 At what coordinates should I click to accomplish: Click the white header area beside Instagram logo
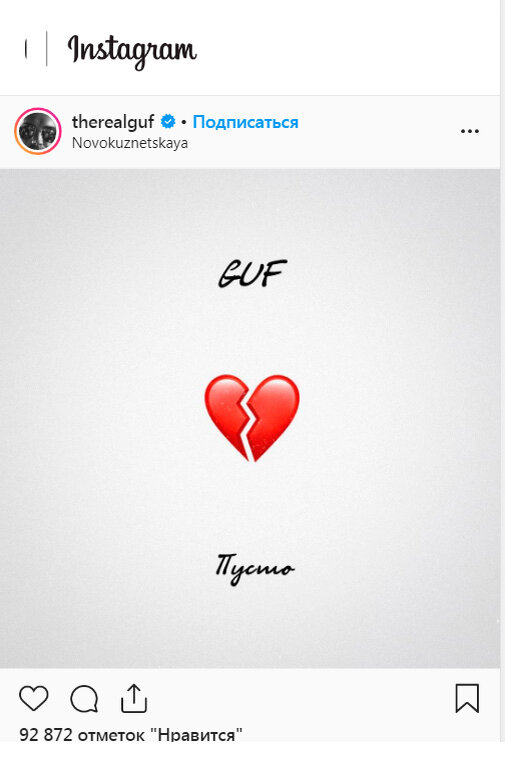tap(348, 48)
